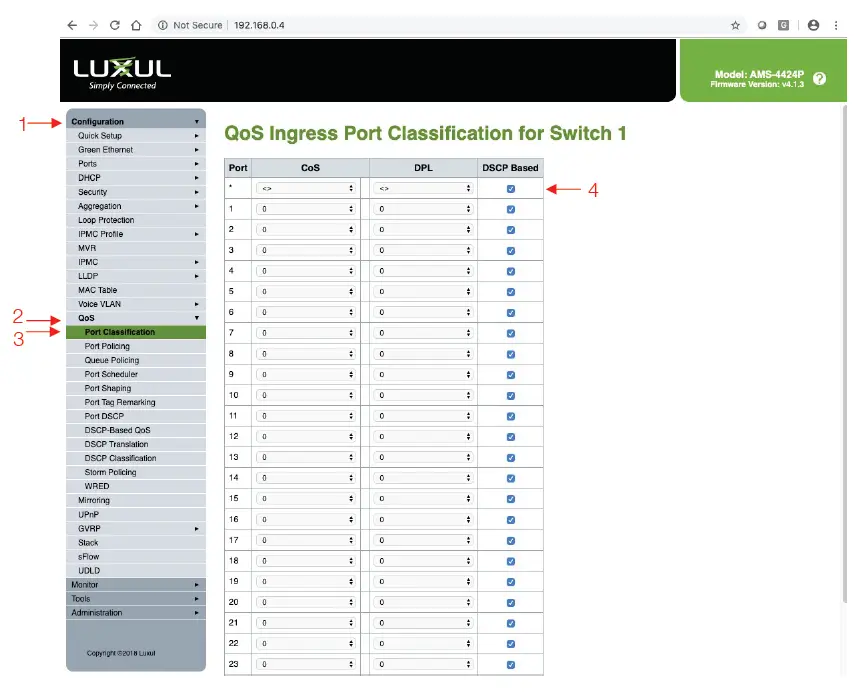The height and width of the screenshot is (693, 860).
Task: Disable DSCP Based for port 10
Action: click(511, 395)
